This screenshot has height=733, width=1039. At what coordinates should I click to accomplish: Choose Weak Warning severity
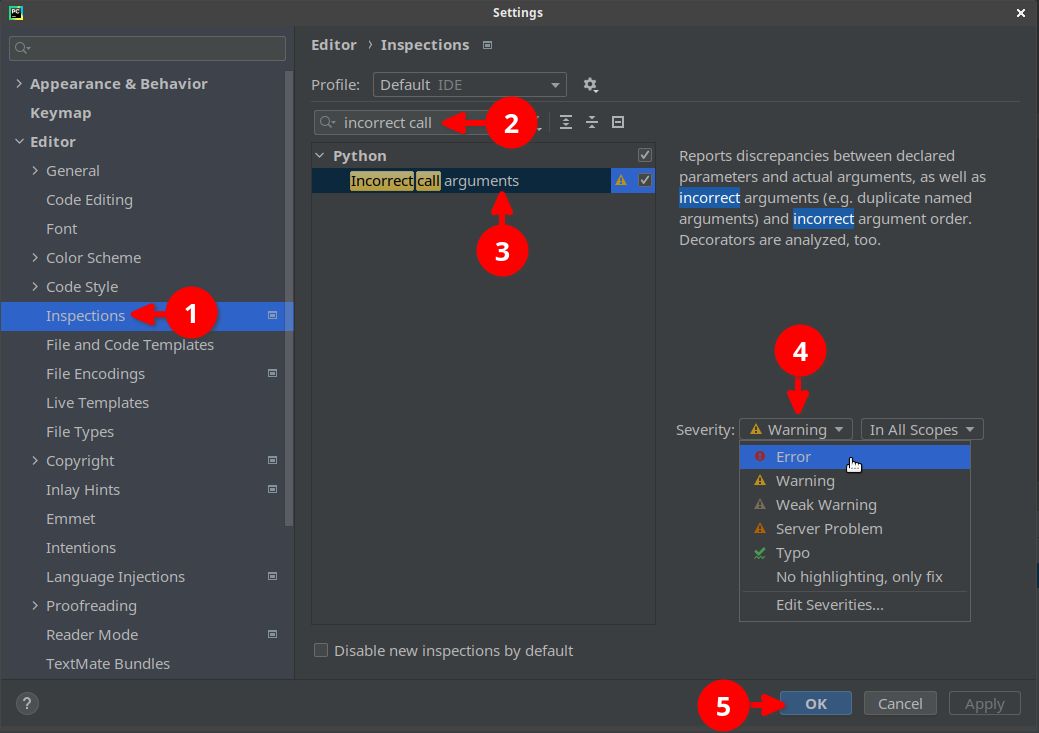tap(855, 504)
